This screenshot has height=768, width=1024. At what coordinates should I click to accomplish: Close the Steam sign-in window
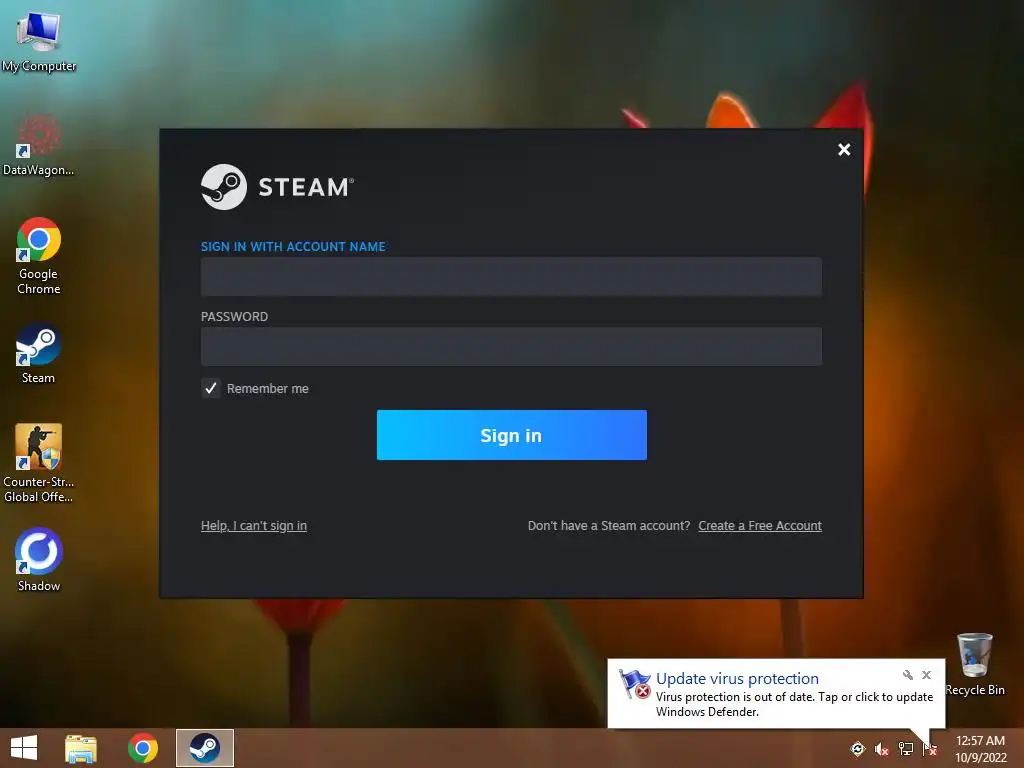pos(844,150)
